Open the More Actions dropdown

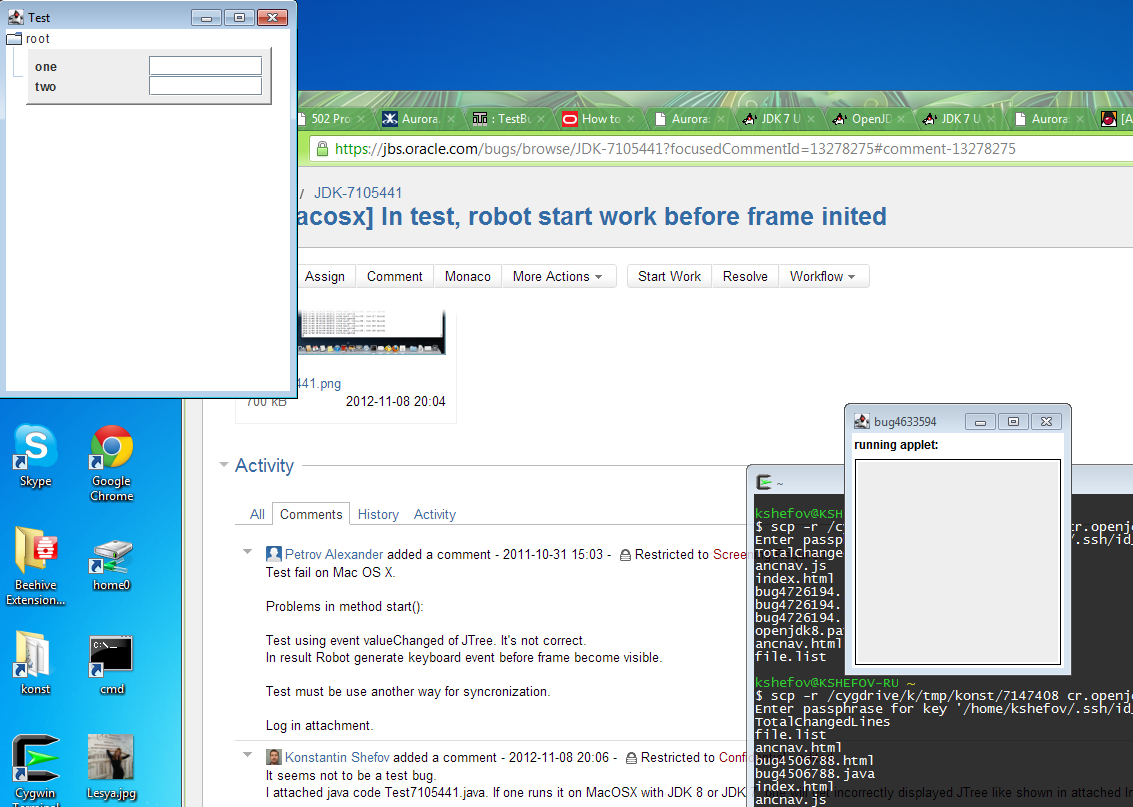click(x=557, y=276)
